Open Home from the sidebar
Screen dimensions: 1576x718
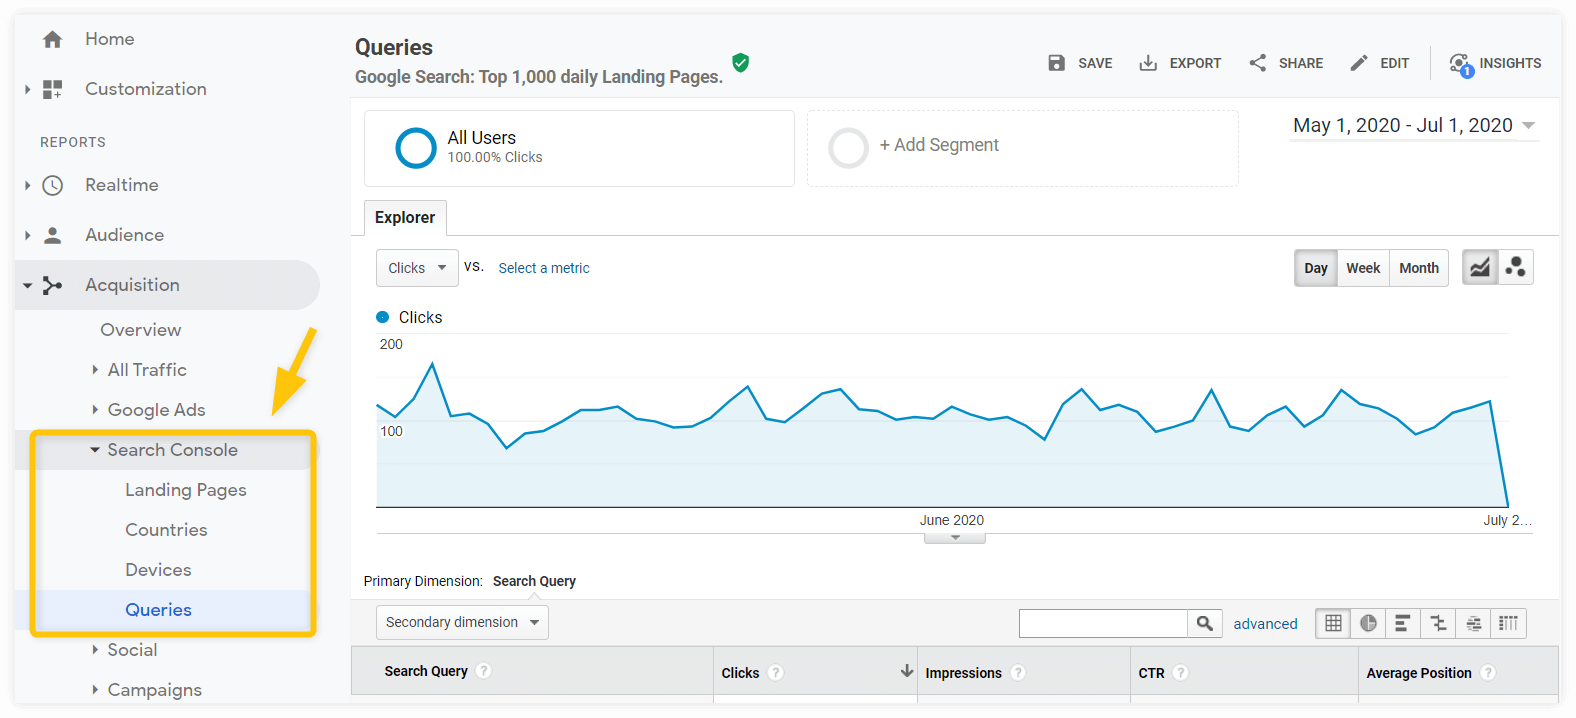click(109, 39)
